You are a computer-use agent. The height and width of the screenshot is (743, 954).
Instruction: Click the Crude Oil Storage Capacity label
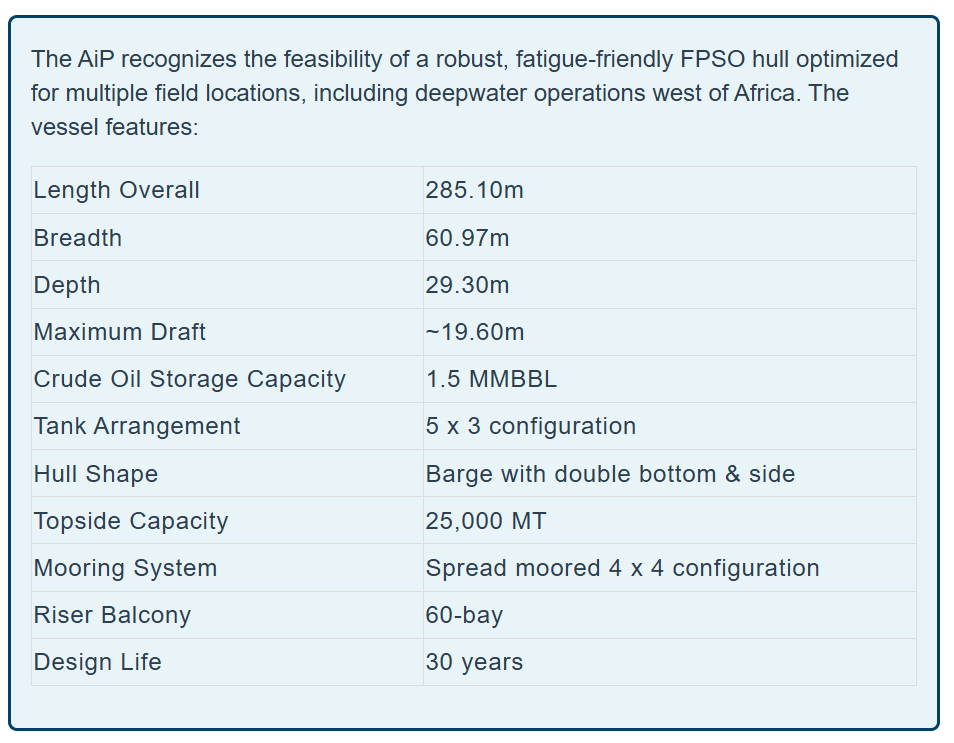[x=190, y=379]
